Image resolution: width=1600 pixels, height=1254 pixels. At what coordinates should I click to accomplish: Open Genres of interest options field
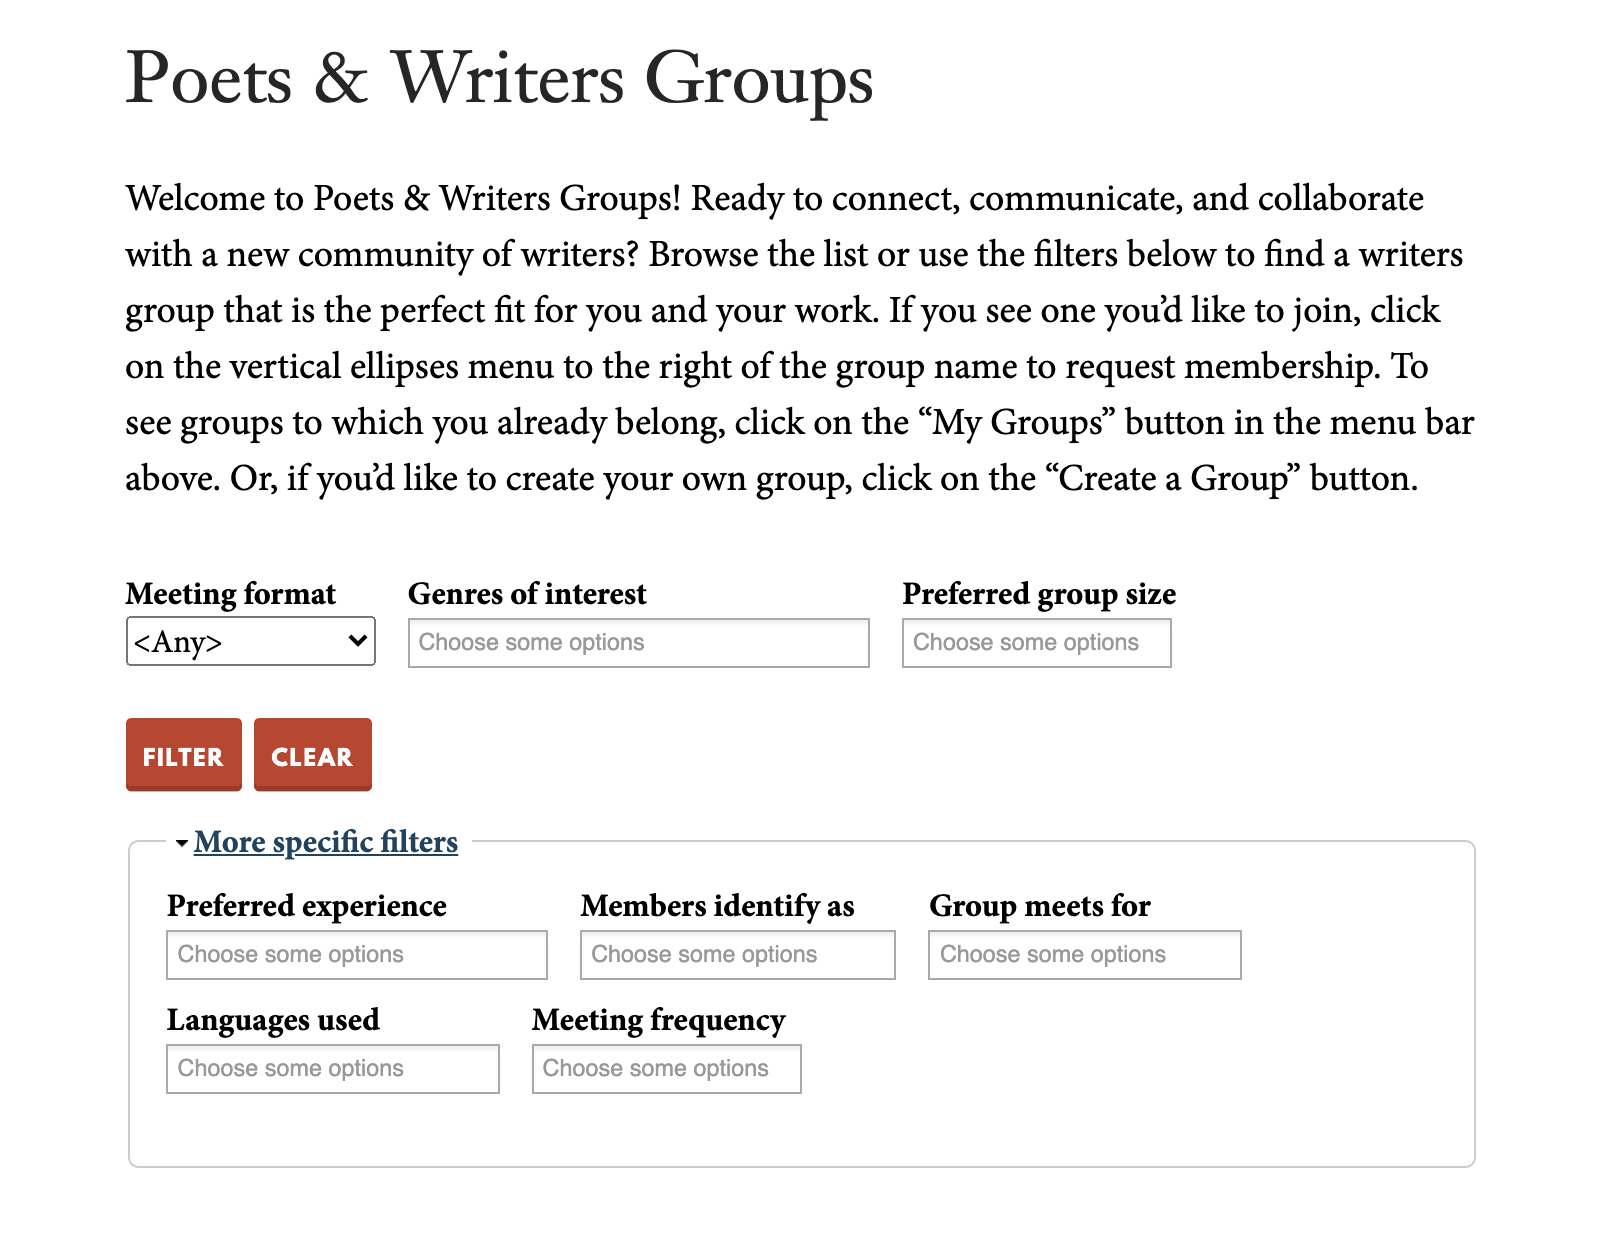pyautogui.click(x=639, y=643)
